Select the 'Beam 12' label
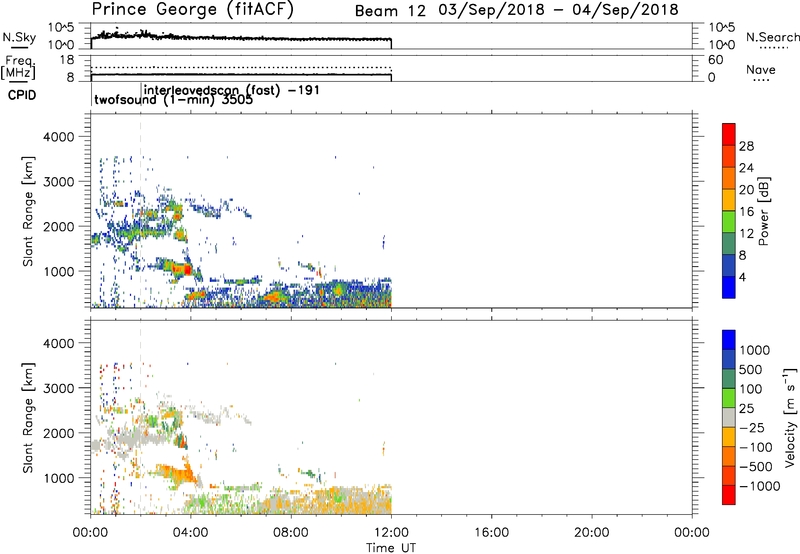Viewport: 800px width, 554px height. (x=390, y=11)
